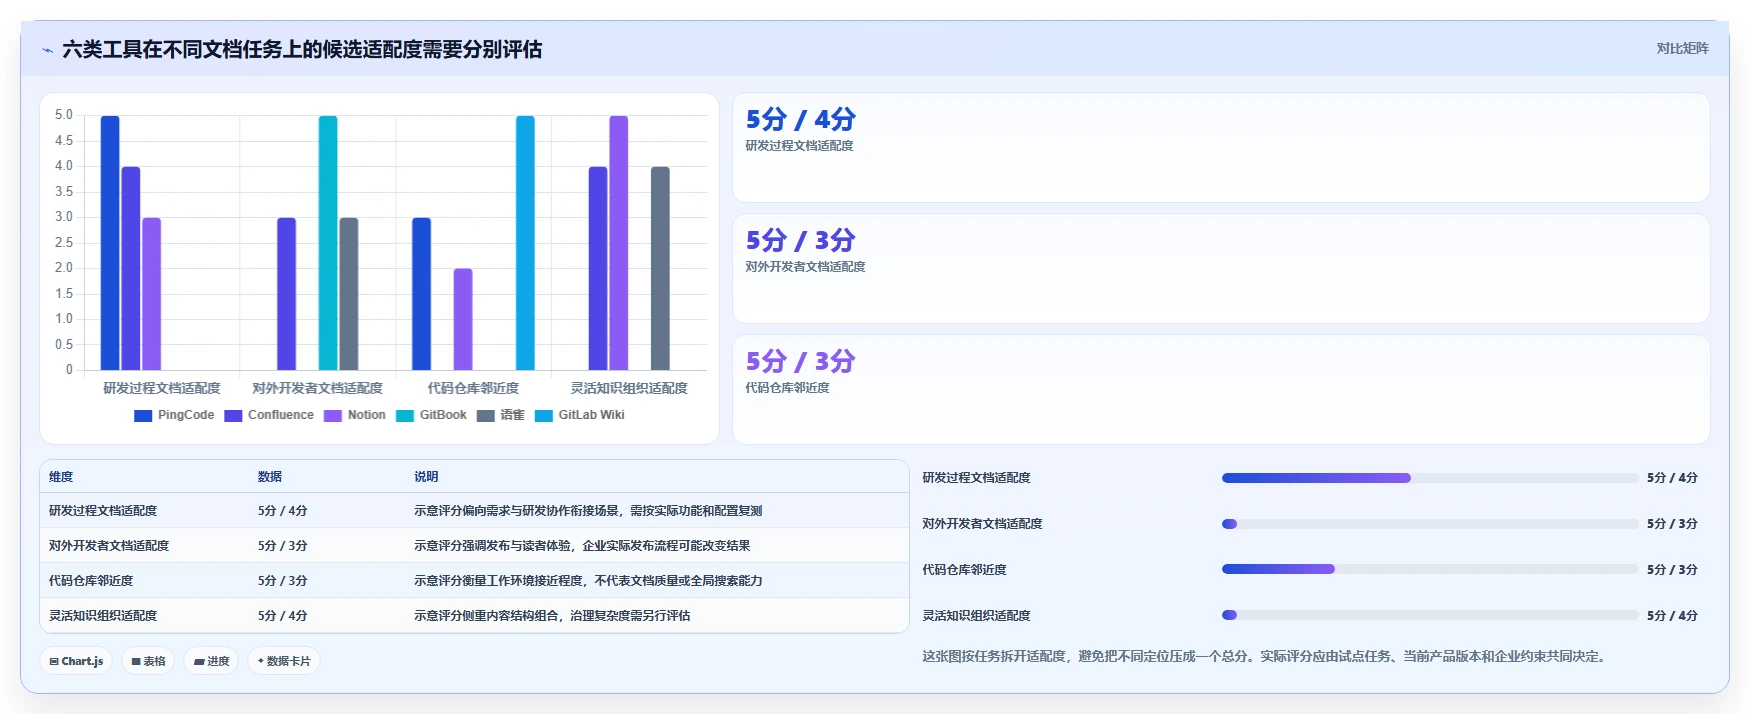Viewport: 1750px width, 714px height.
Task: Click description starting 示意评分强调发布与读者体验
Action: [x=582, y=546]
